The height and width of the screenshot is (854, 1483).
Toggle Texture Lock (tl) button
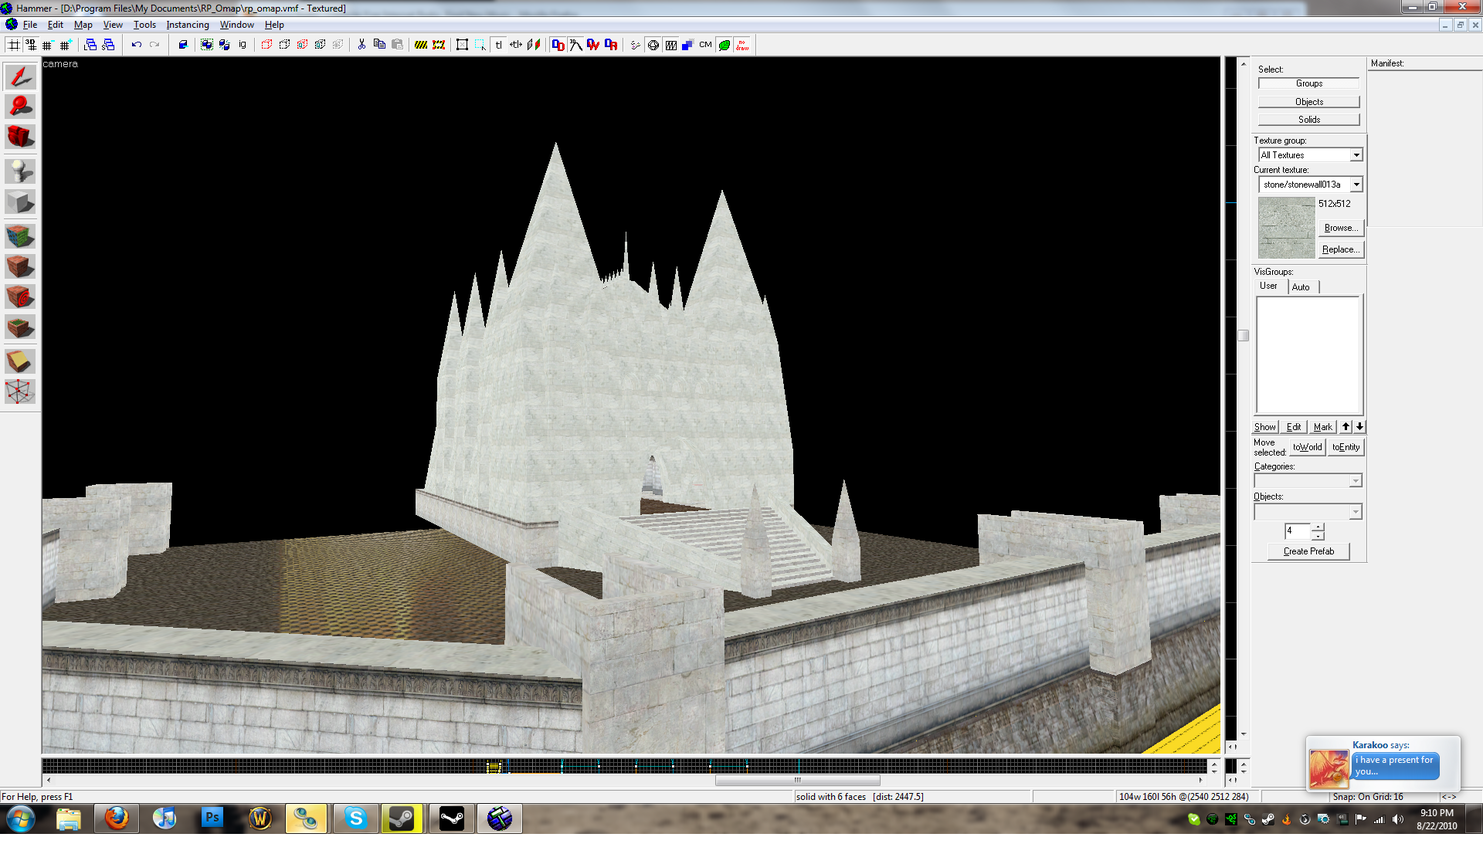pyautogui.click(x=499, y=45)
